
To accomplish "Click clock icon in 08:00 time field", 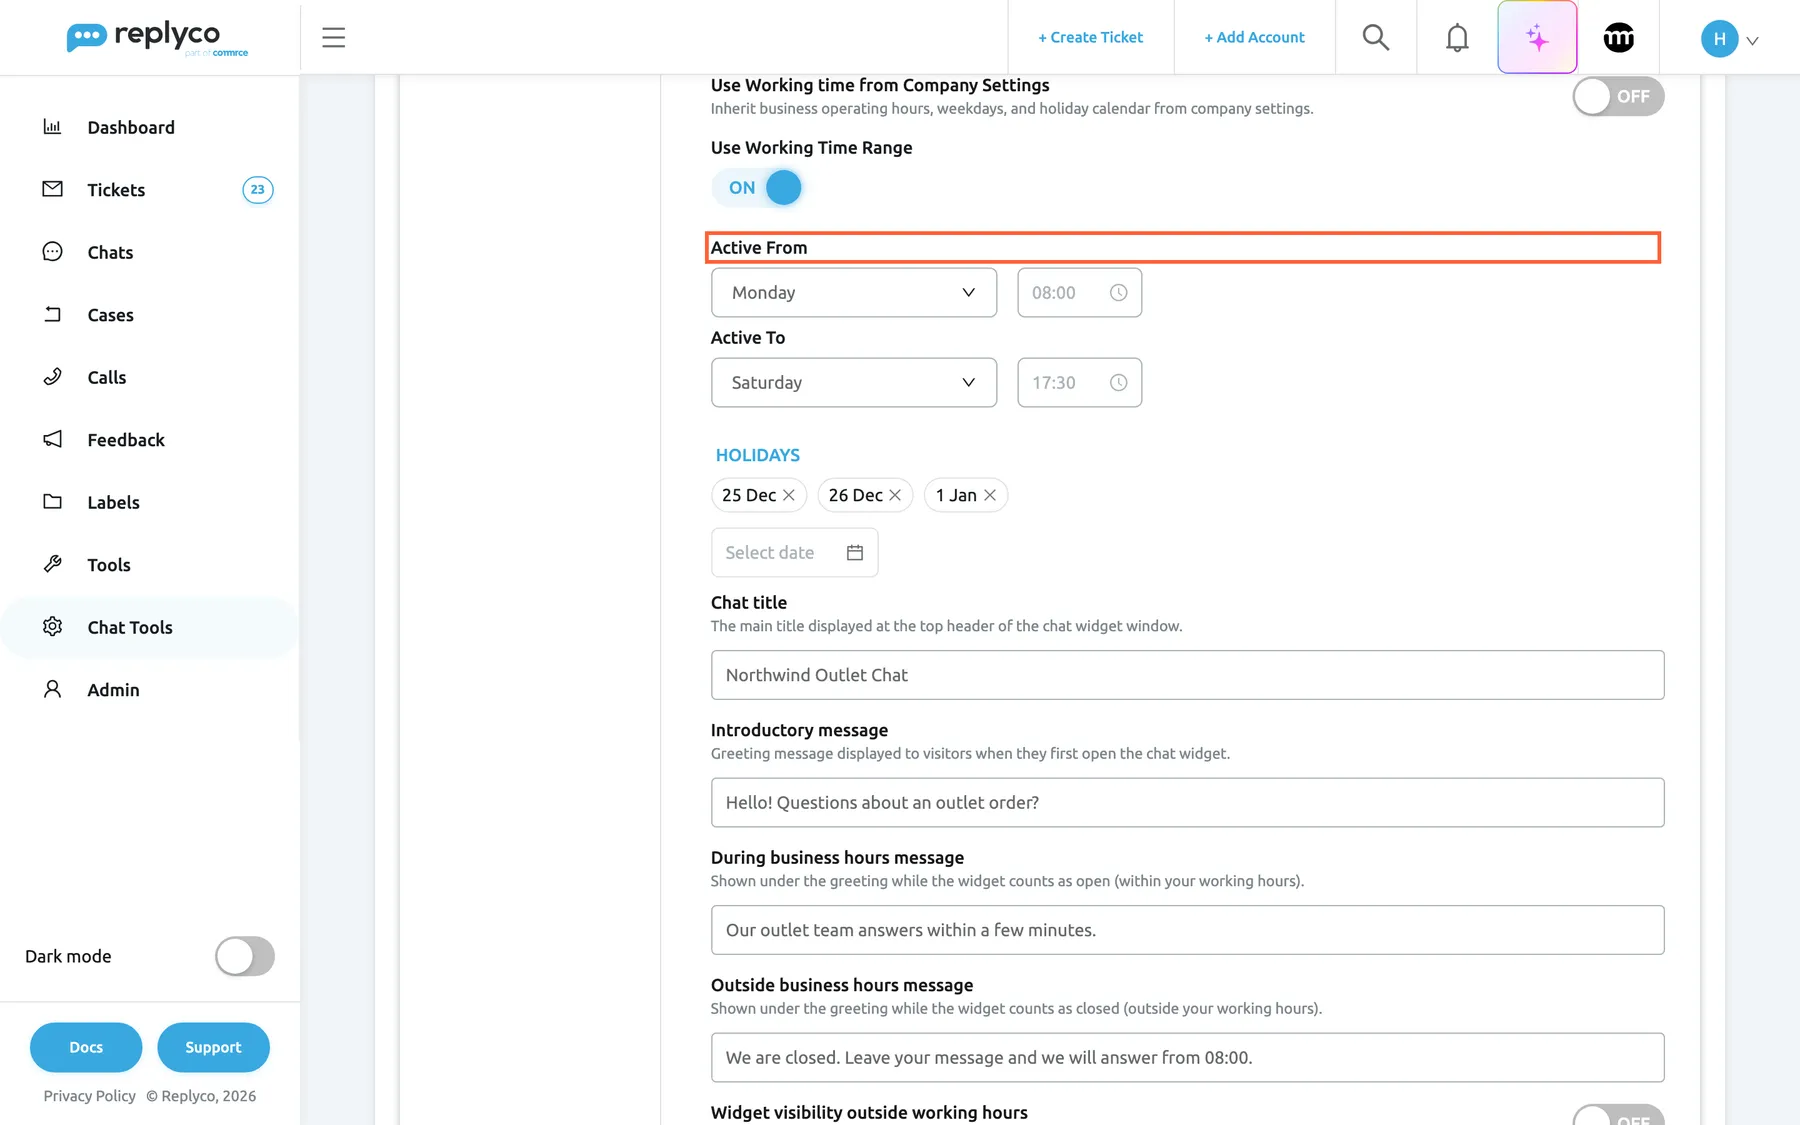I will (x=1118, y=292).
